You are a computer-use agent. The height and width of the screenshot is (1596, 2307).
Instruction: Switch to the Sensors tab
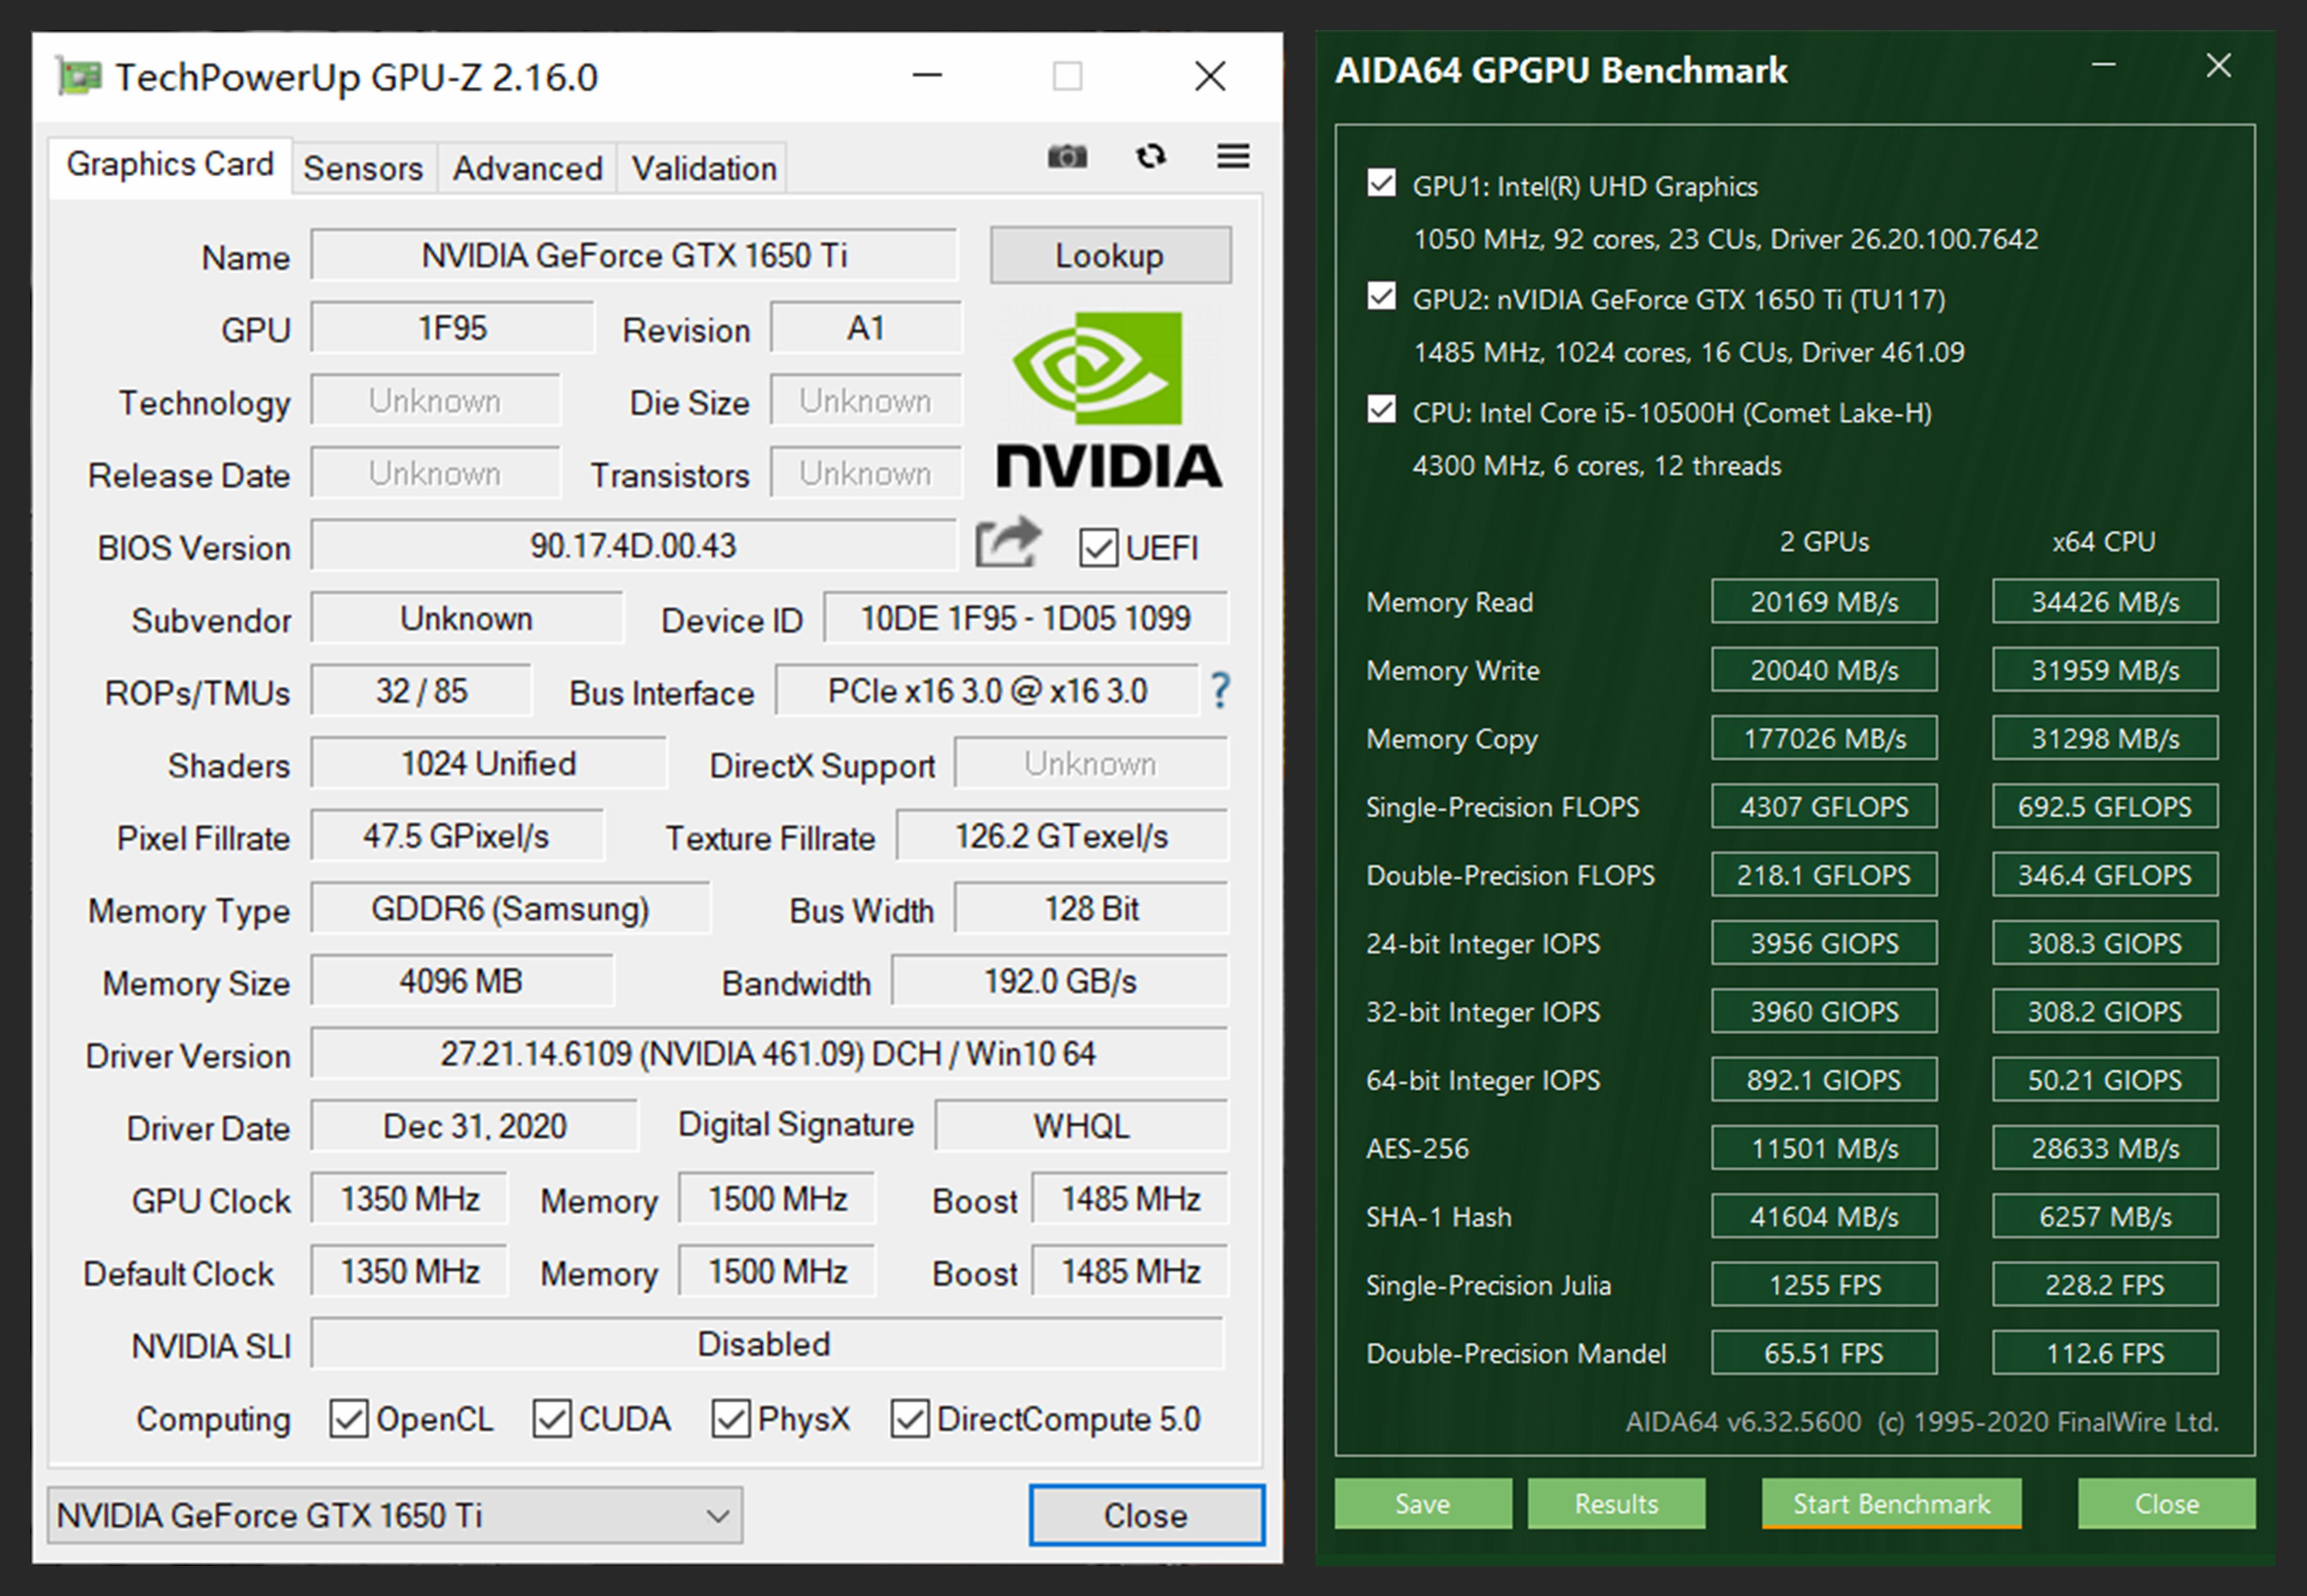pyautogui.click(x=363, y=168)
